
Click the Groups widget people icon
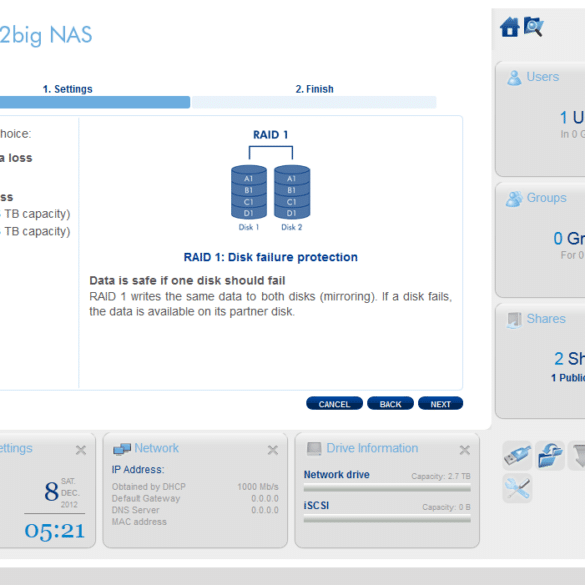tap(514, 198)
